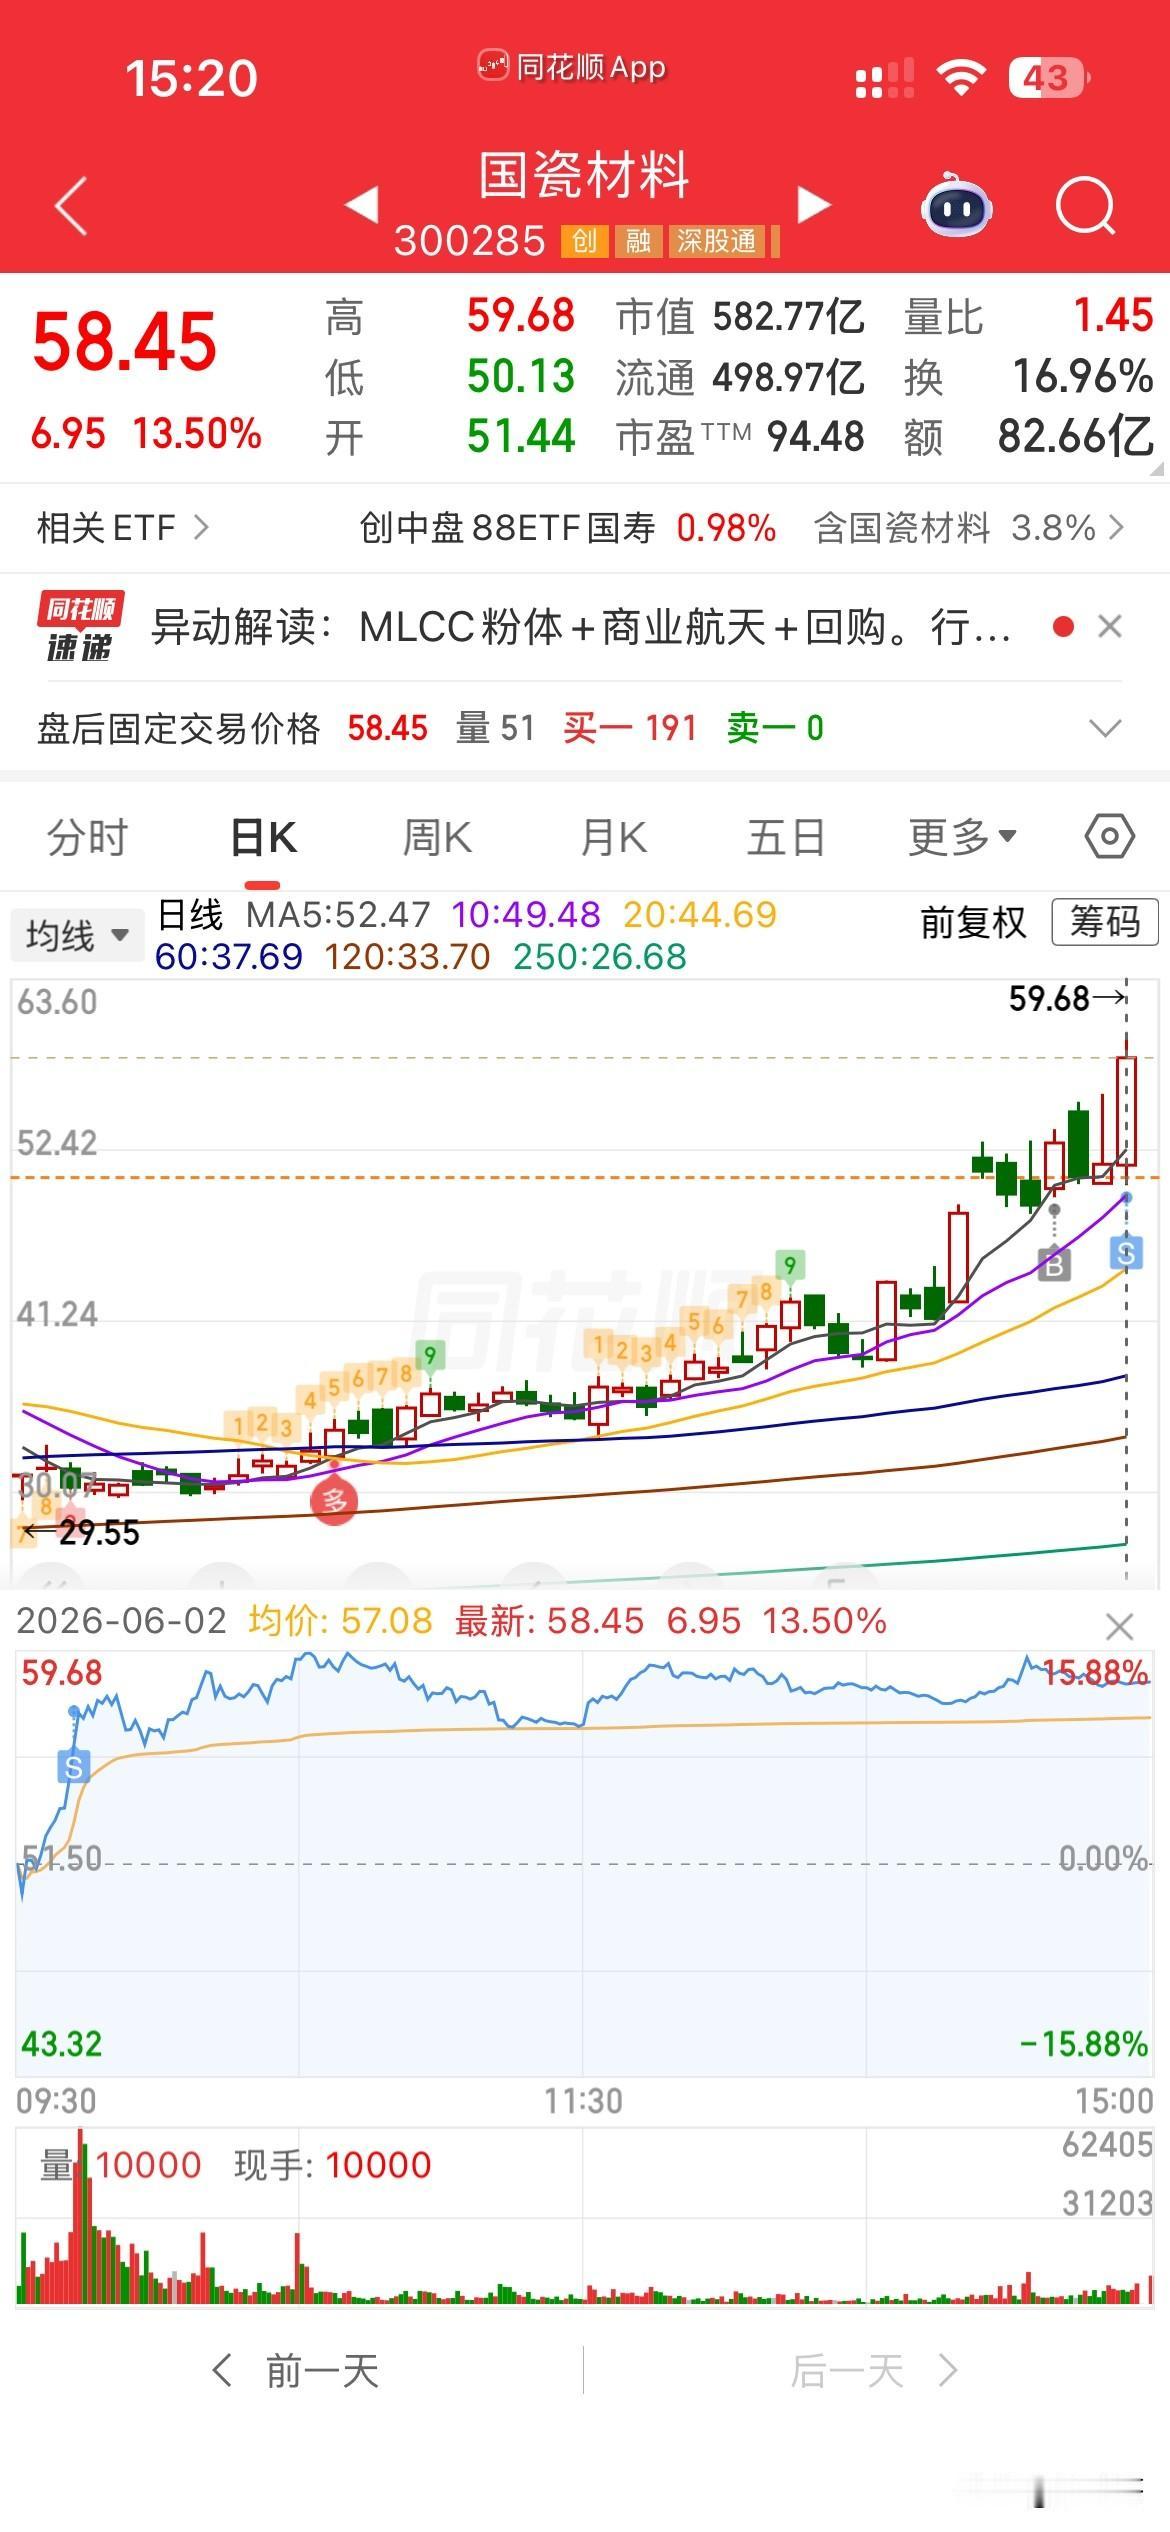Tap the 现手: 10000 volume label

333,2165
